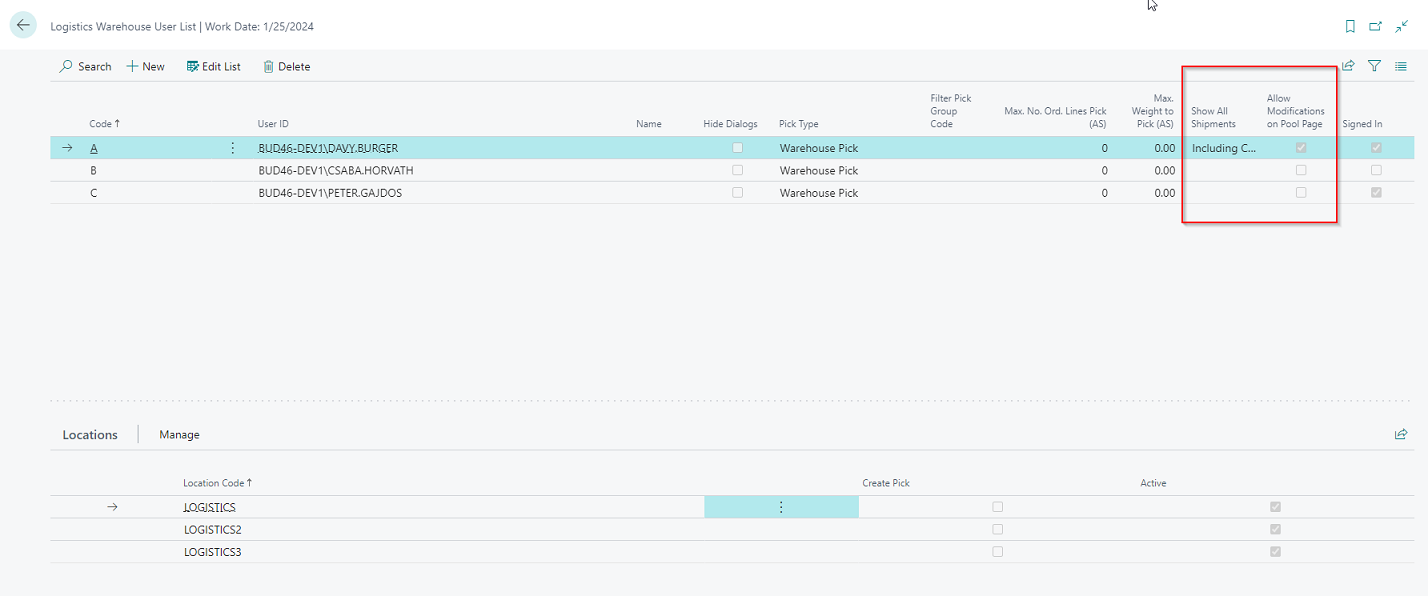
Task: Click the list view layout icon
Action: [1401, 66]
